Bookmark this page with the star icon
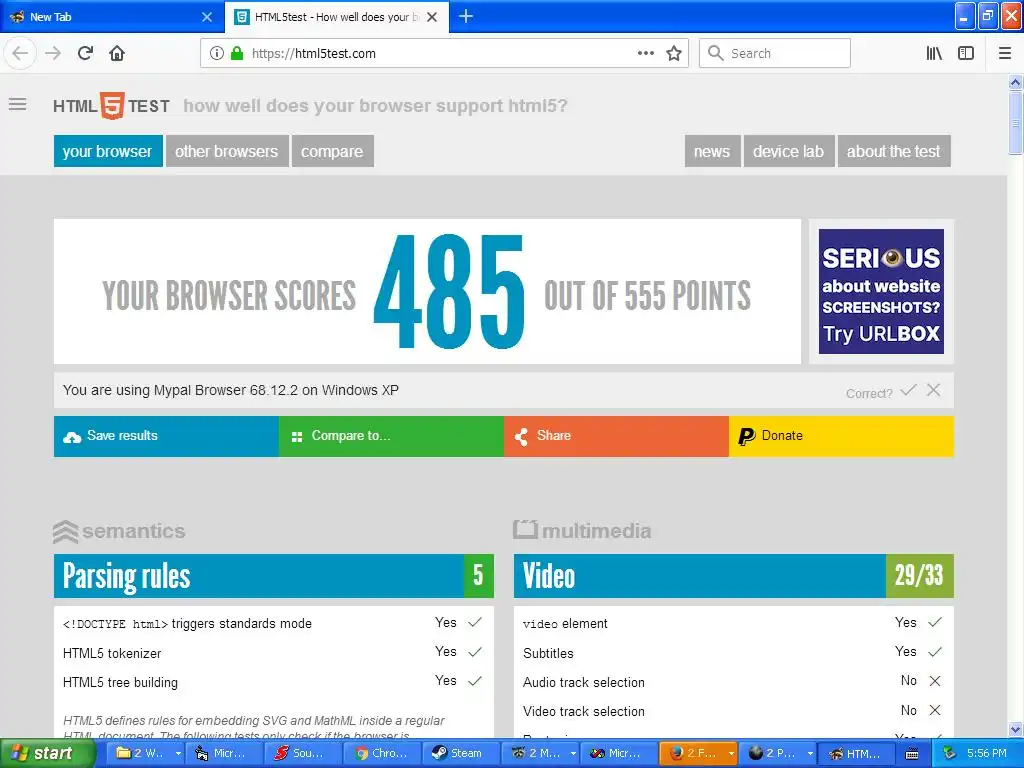This screenshot has width=1024, height=768. (674, 54)
